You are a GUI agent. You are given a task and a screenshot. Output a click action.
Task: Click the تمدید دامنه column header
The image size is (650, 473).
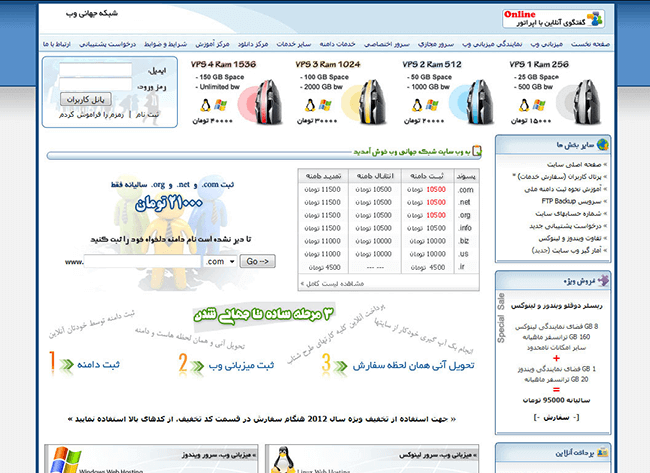[x=323, y=176]
